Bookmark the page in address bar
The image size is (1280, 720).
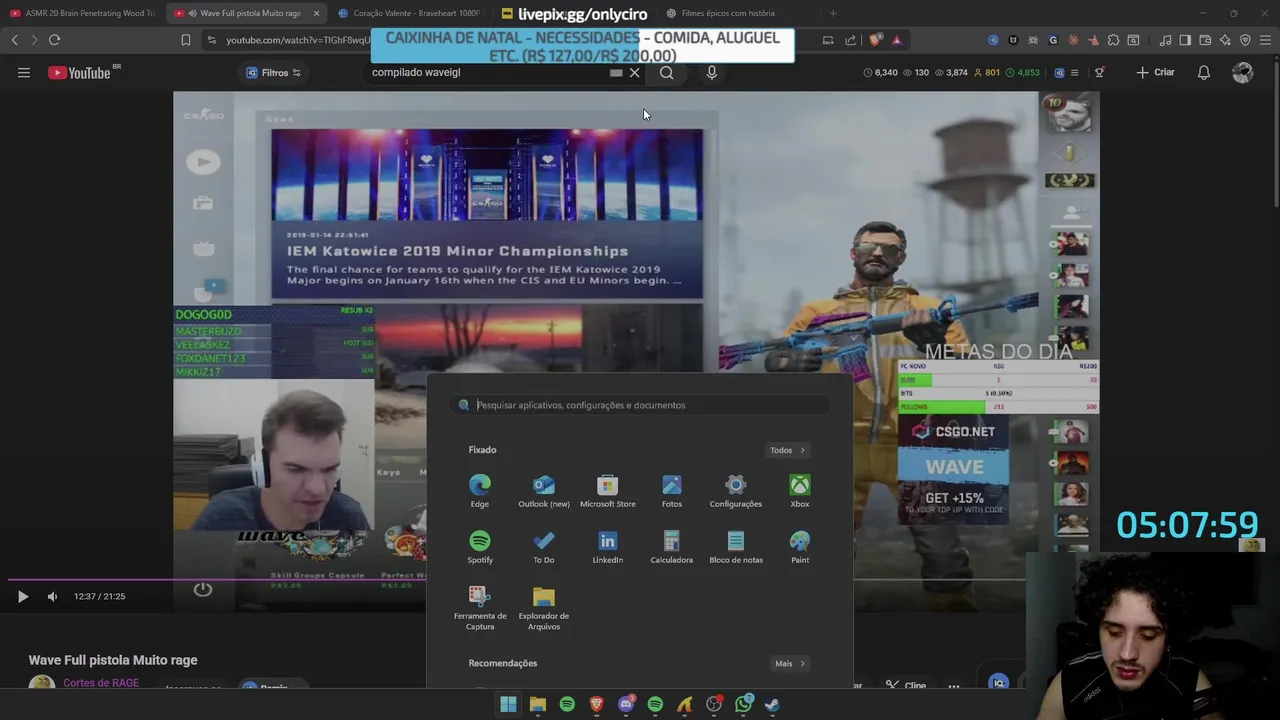pos(186,40)
